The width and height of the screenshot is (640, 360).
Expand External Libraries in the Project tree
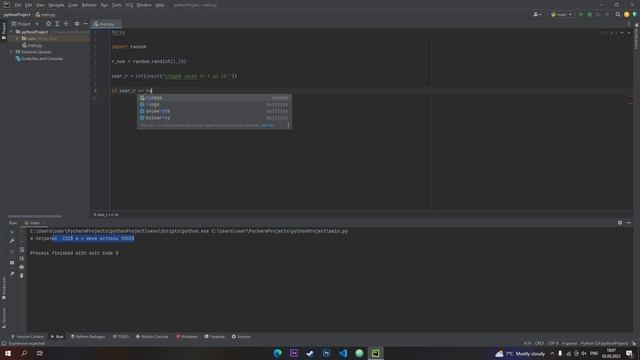click(12, 52)
